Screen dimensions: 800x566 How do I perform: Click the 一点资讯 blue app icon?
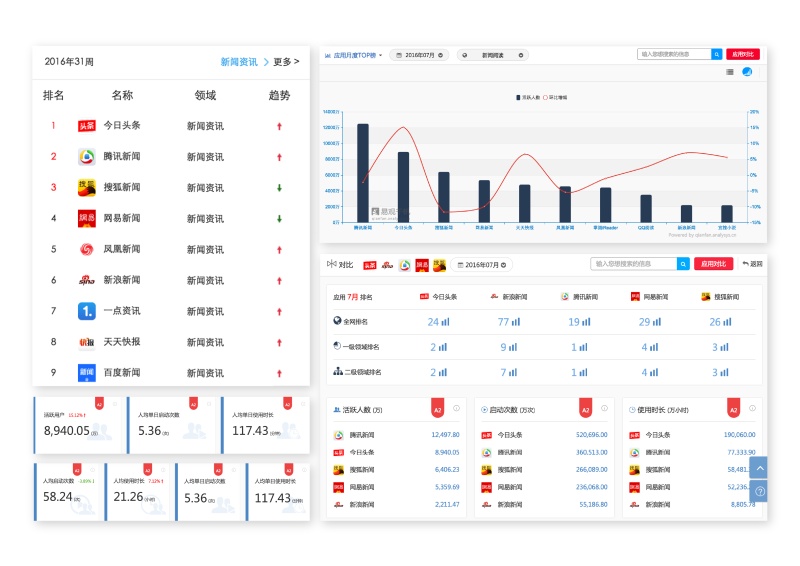point(87,311)
